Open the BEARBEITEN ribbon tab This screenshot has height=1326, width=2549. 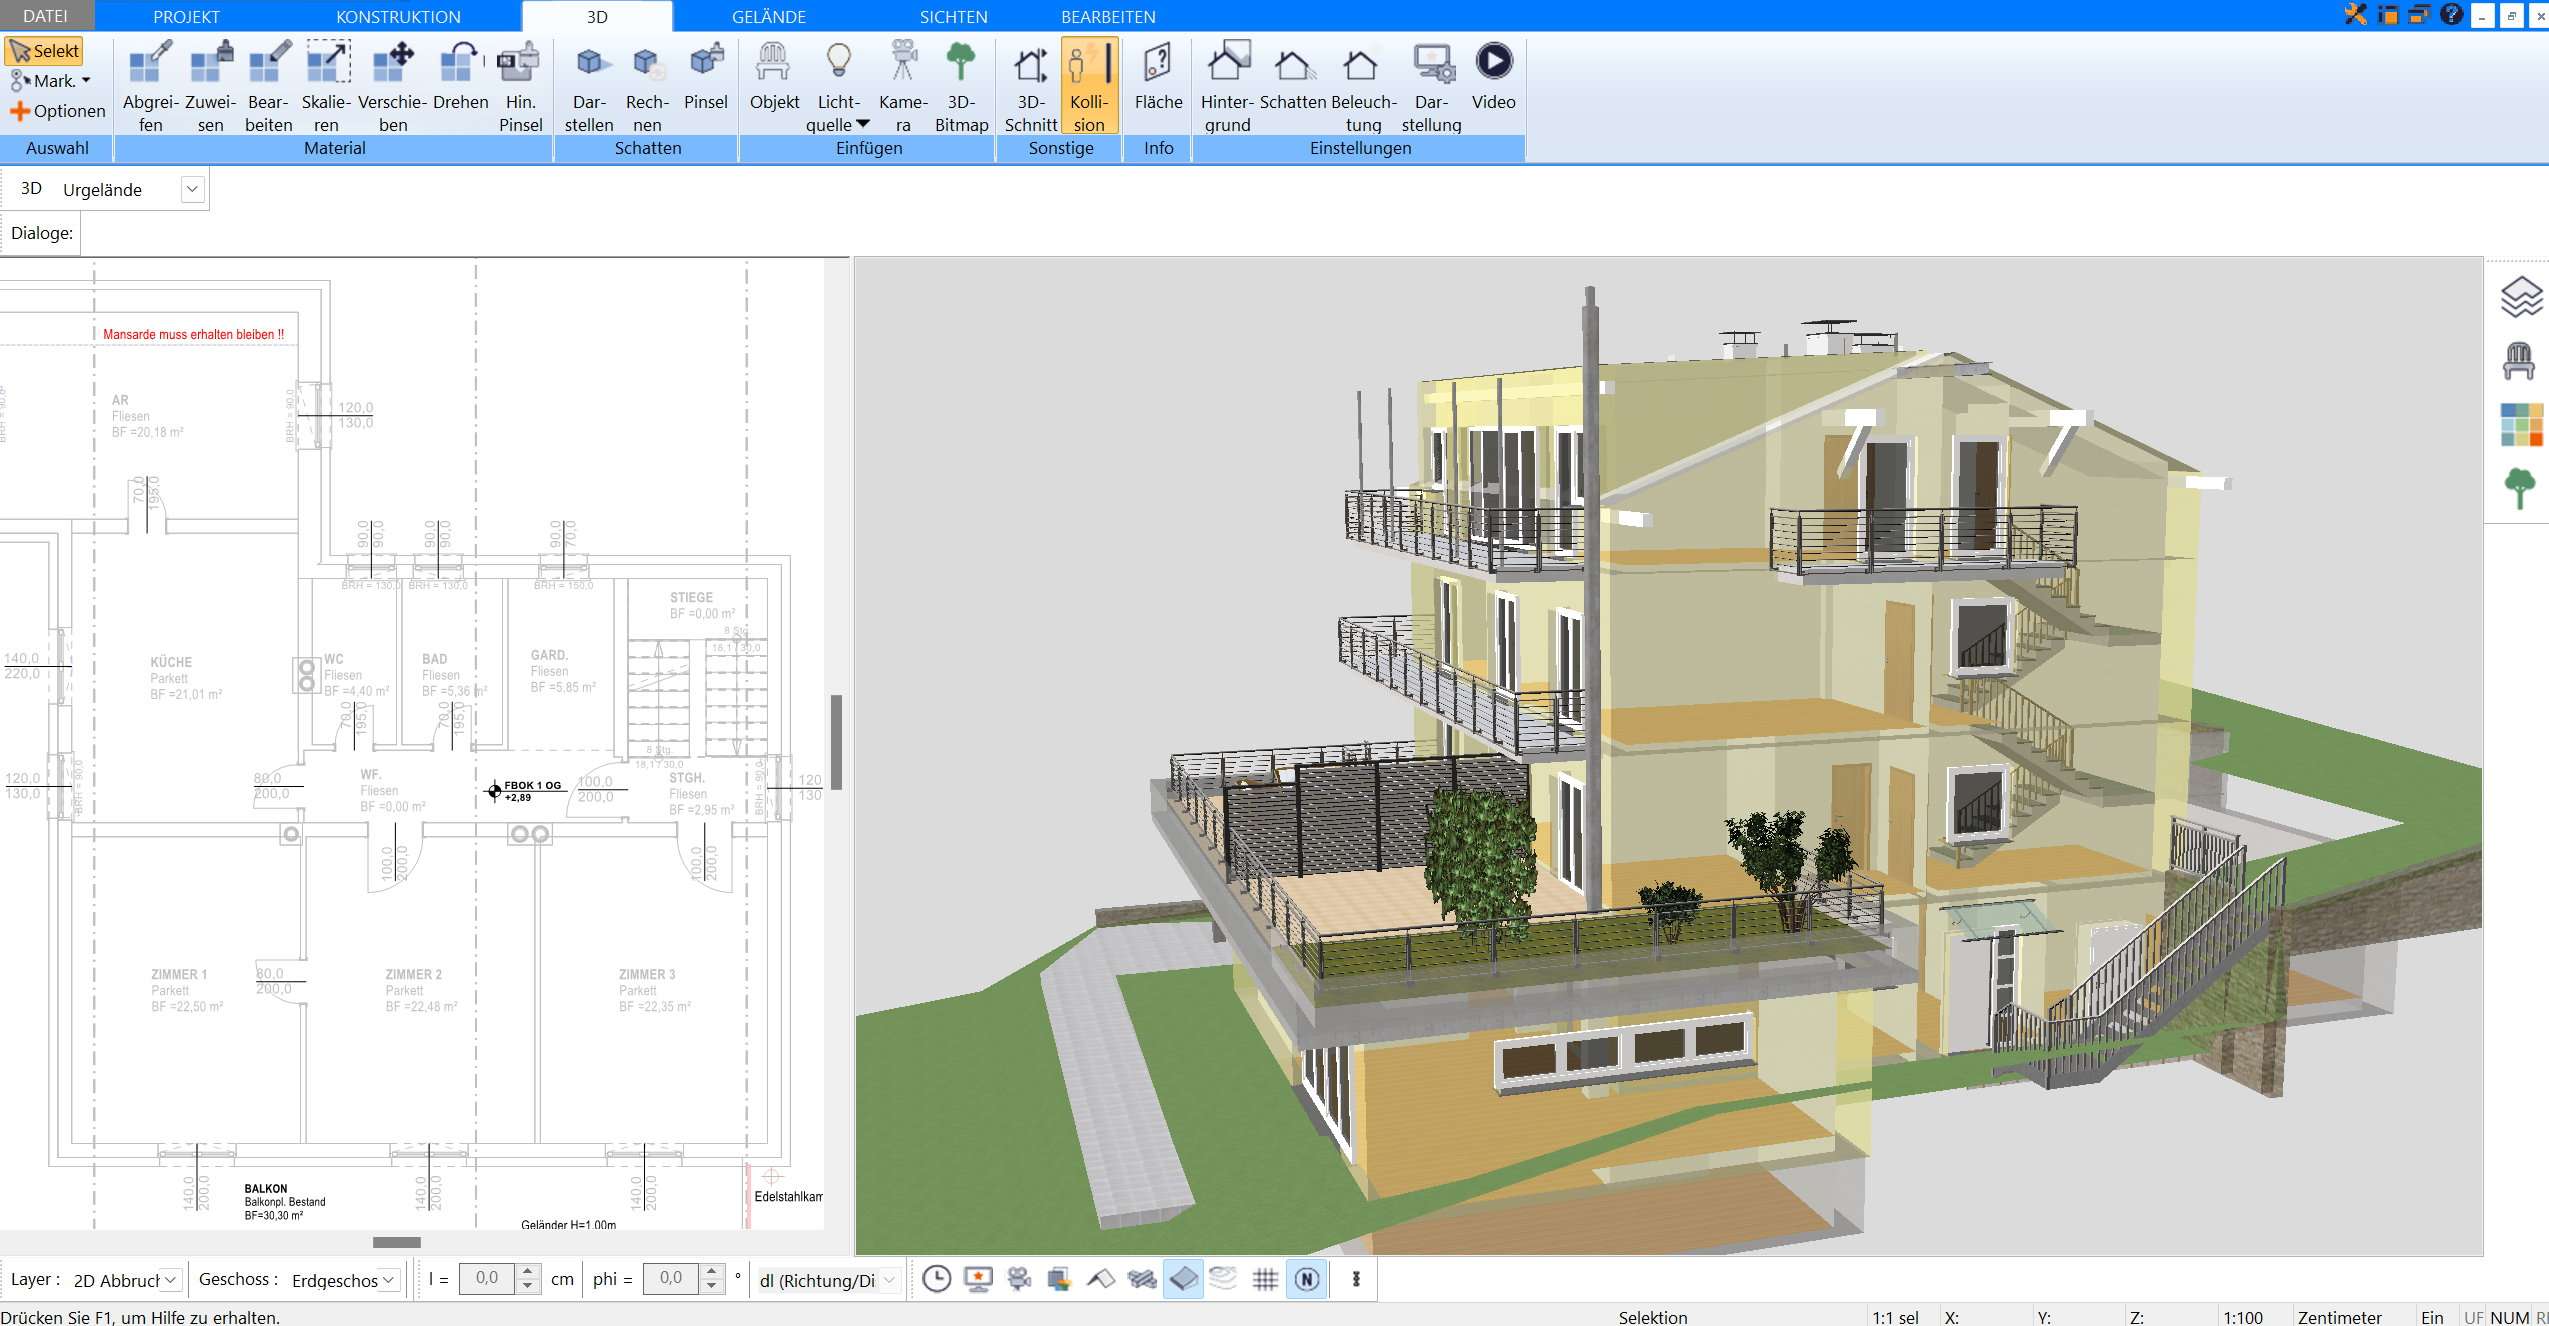[1108, 16]
